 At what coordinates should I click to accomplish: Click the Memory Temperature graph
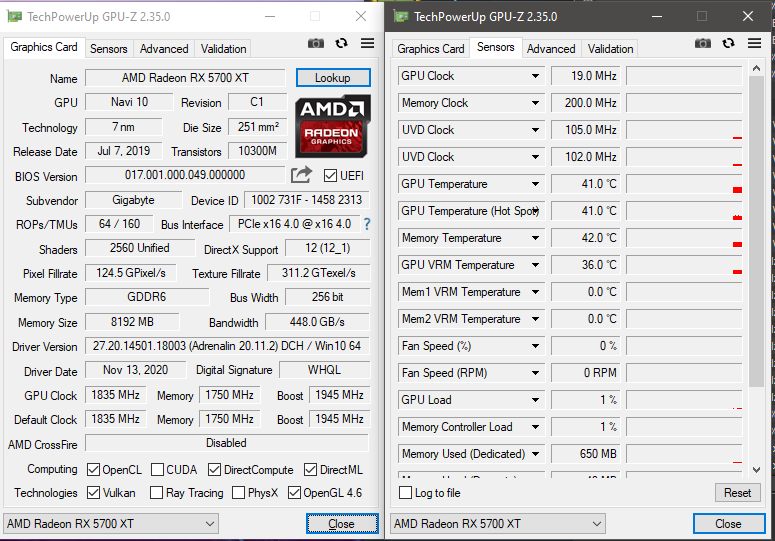pos(684,238)
